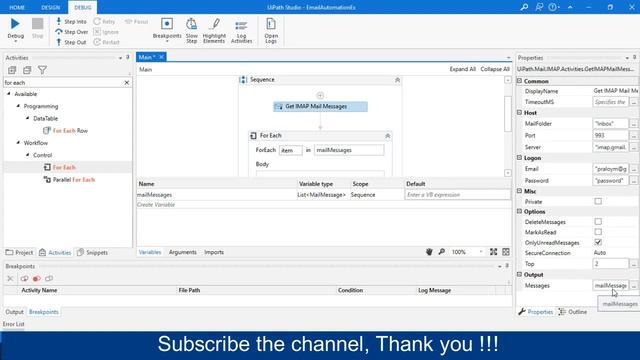The height and width of the screenshot is (360, 640).
Task: Click the fit to screen icon
Action: (493, 252)
